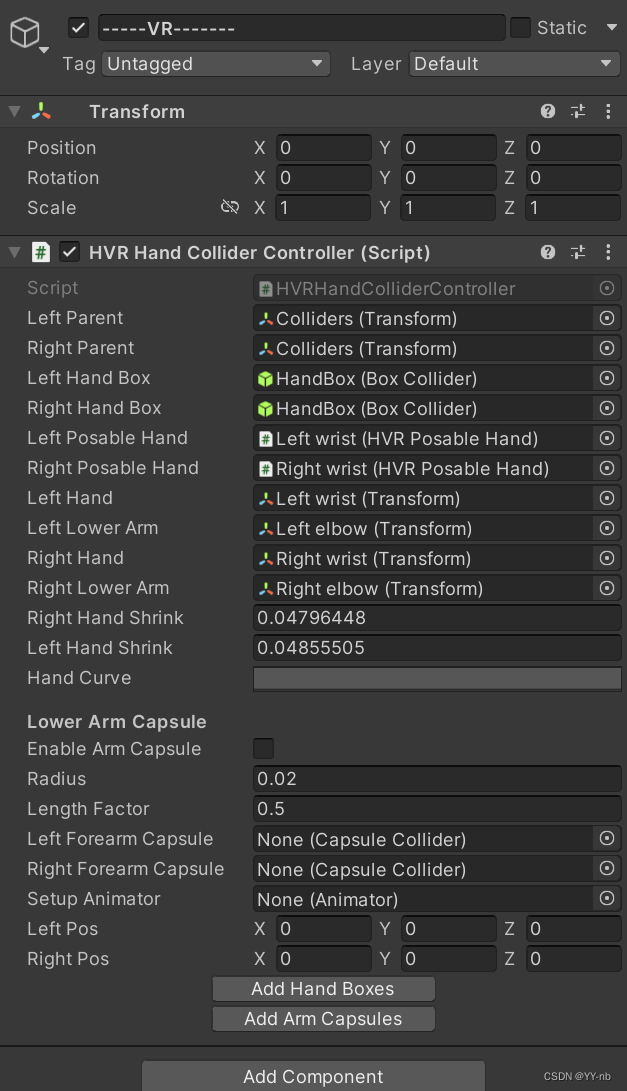
Task: Open the object picker for Left Parent
Action: [608, 318]
